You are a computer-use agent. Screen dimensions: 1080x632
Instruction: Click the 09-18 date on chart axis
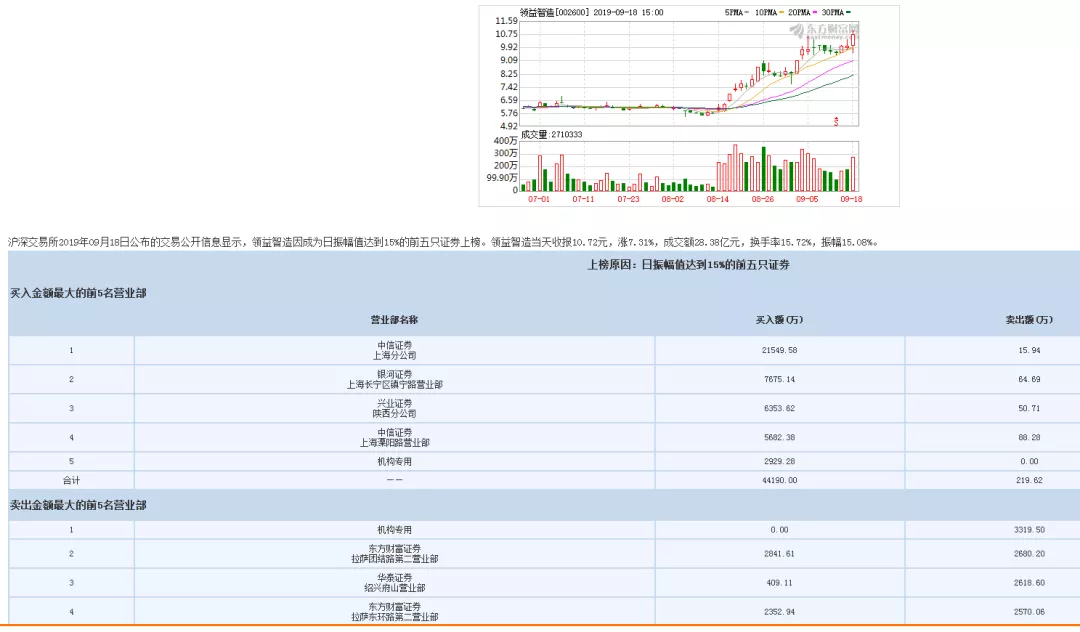pyautogui.click(x=851, y=199)
